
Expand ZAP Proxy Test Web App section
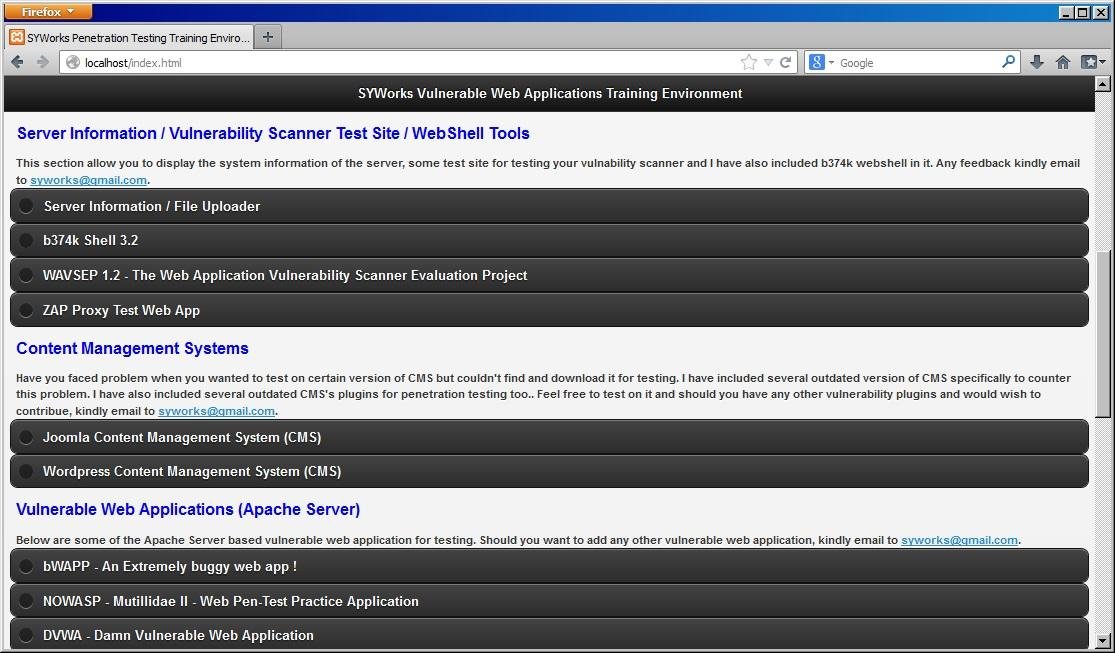549,310
